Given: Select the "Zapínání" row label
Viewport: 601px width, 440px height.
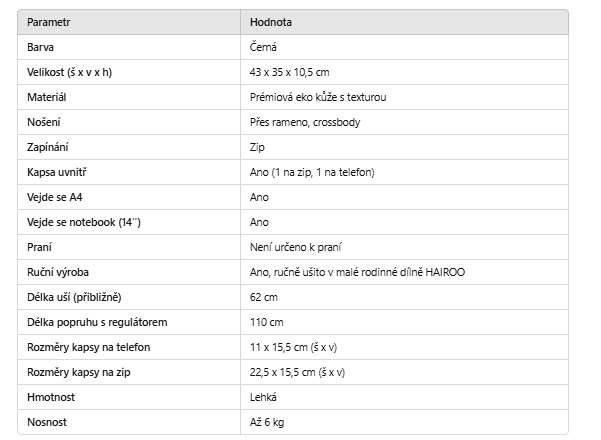Looking at the screenshot, I should pyautogui.click(x=49, y=147).
